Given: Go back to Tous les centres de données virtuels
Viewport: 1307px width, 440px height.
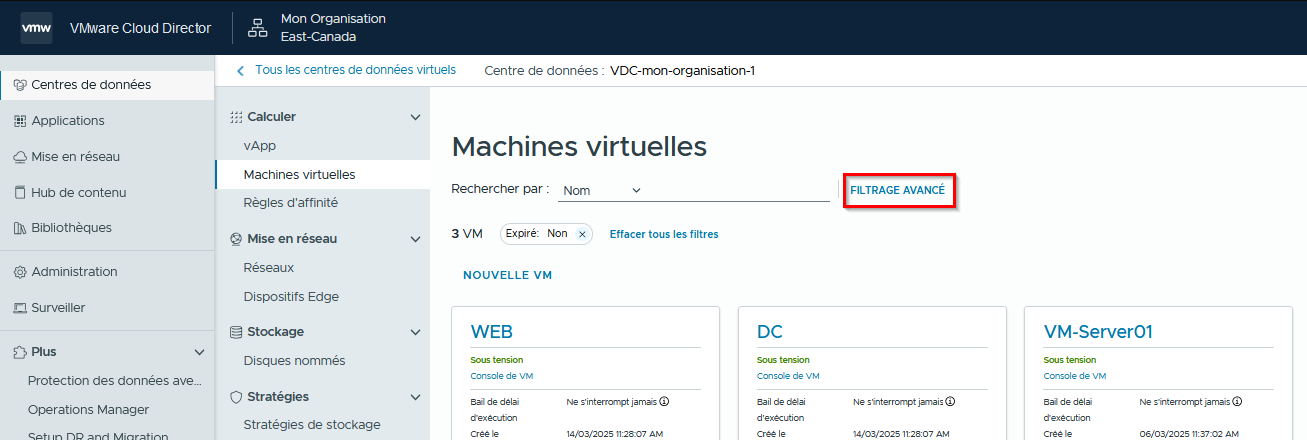Looking at the screenshot, I should [355, 70].
